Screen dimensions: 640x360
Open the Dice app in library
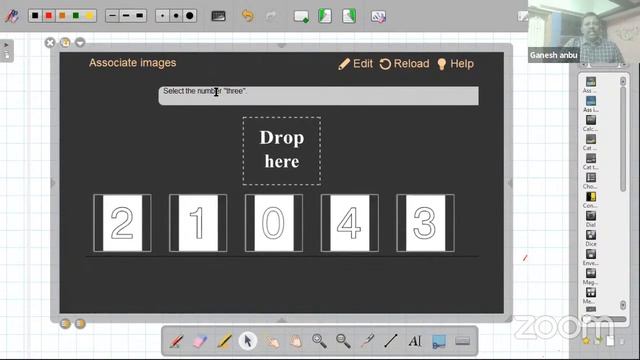(591, 238)
